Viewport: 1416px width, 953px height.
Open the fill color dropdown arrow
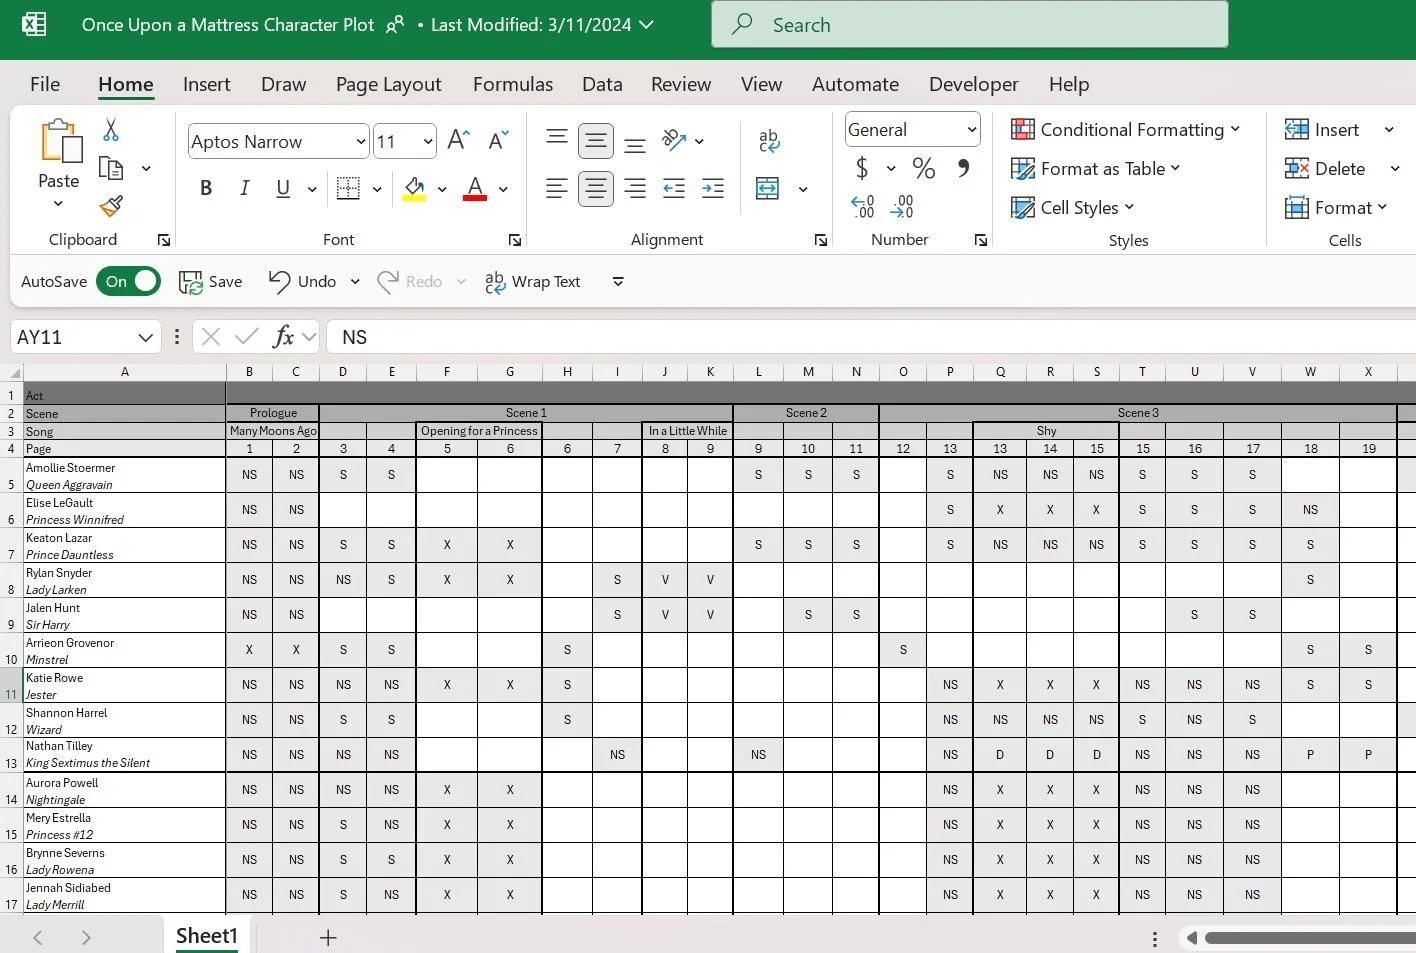[442, 189]
